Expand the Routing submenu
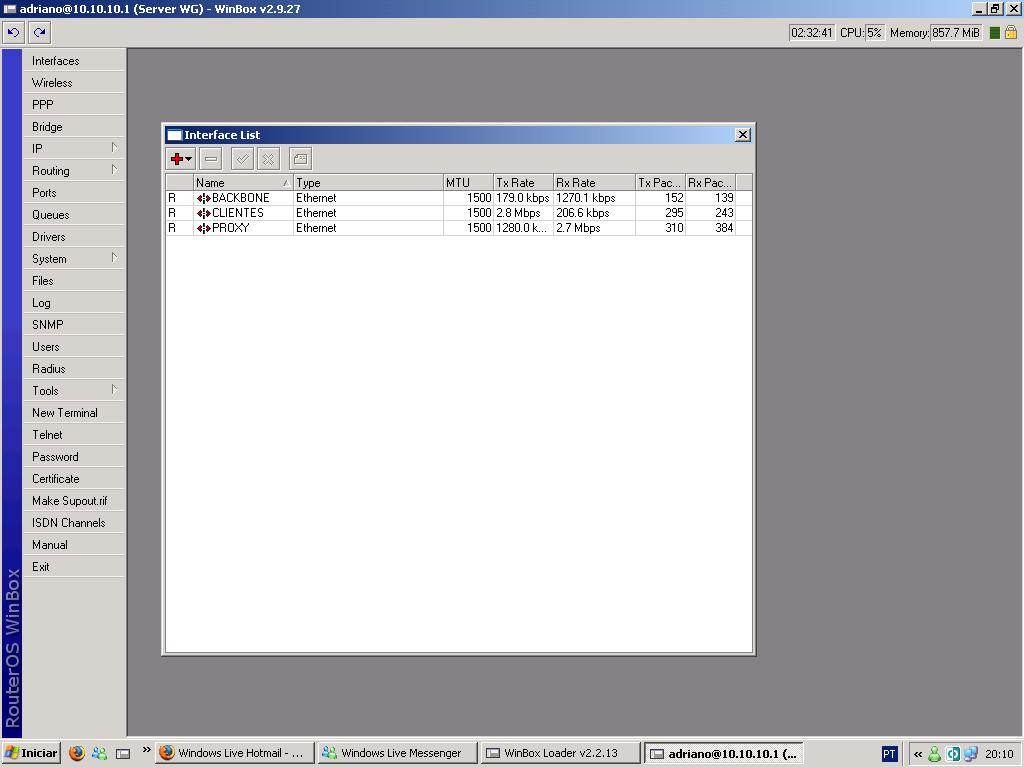Image resolution: width=1024 pixels, height=768 pixels. pyautogui.click(x=74, y=170)
